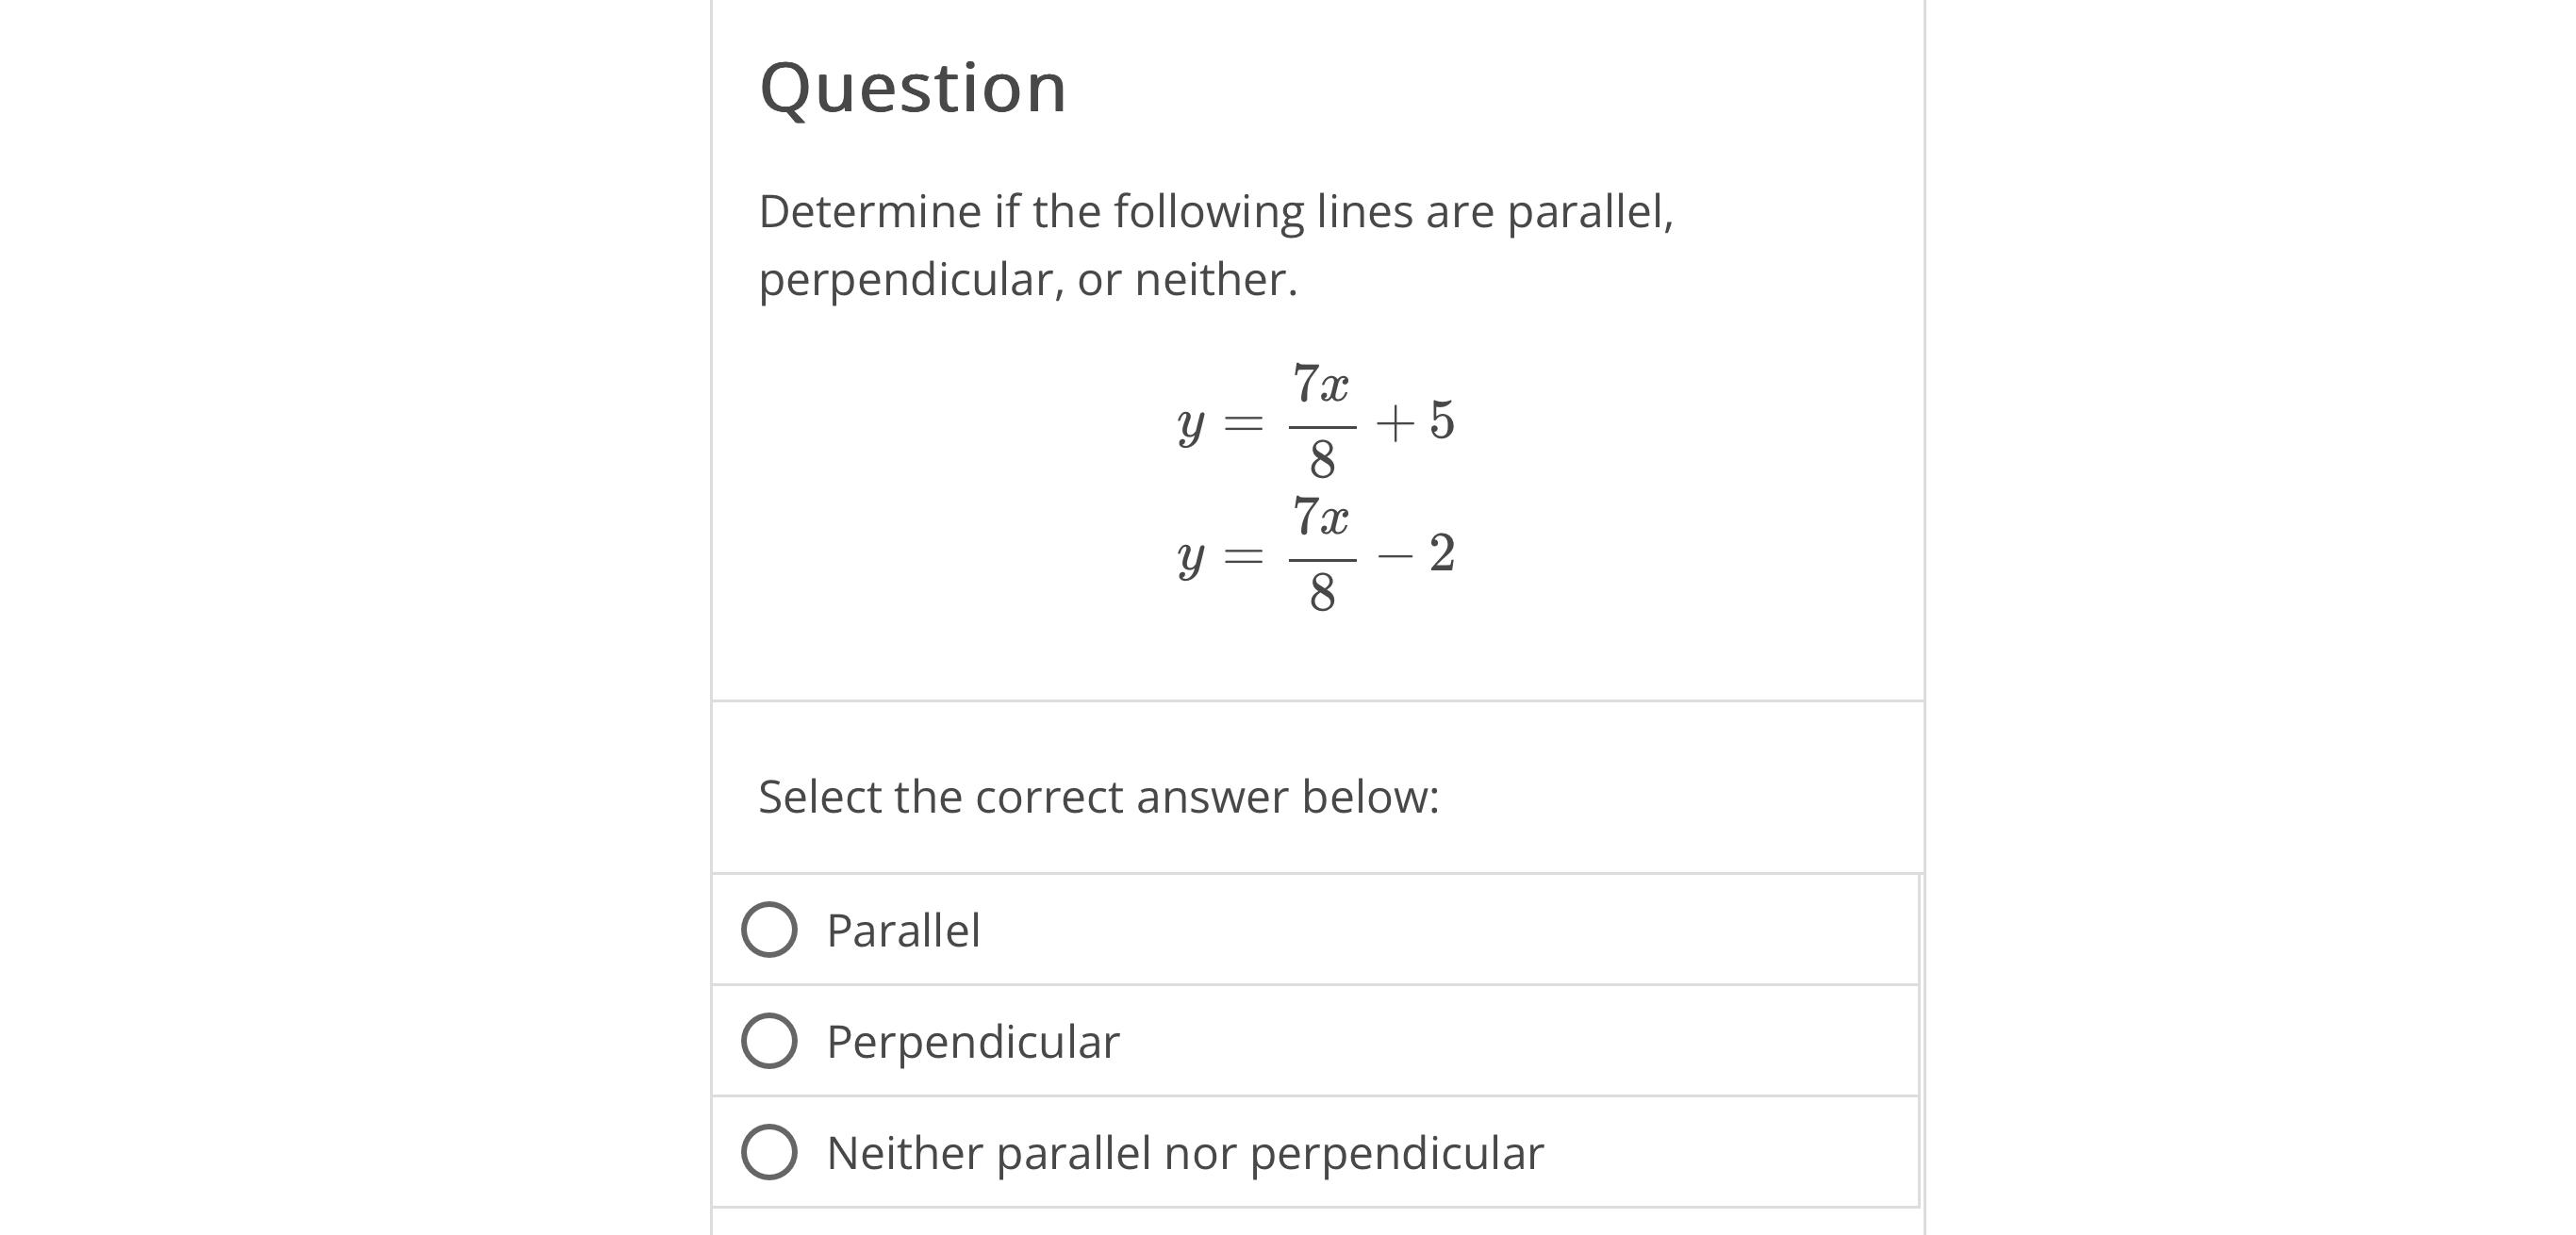This screenshot has width=2576, height=1235.
Task: Click the plus sign before the 5
Action: point(1395,424)
